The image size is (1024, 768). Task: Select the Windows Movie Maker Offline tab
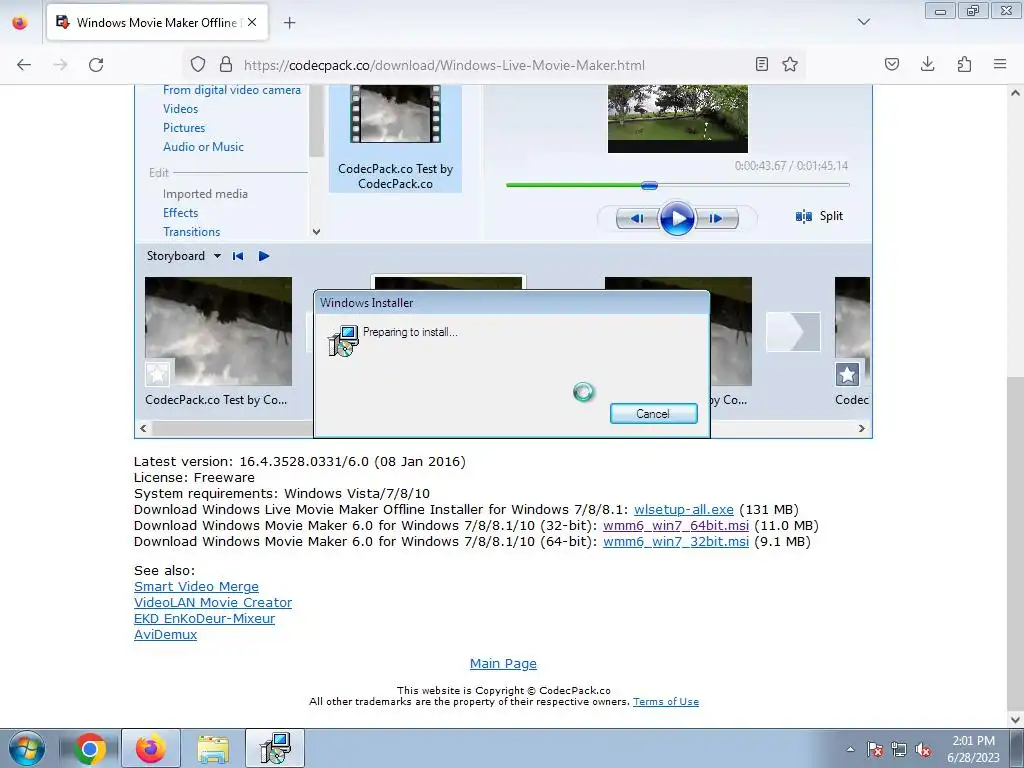[157, 23]
